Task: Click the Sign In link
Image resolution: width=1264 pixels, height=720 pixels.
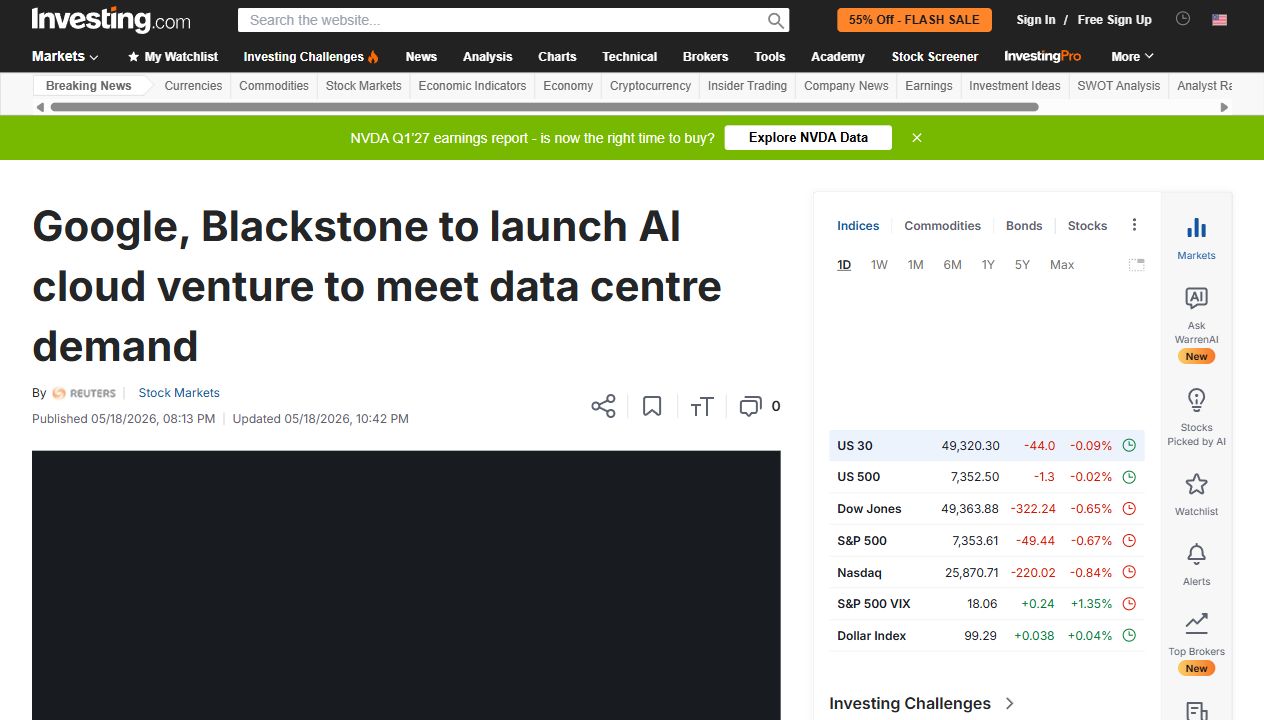Action: pos(1036,20)
